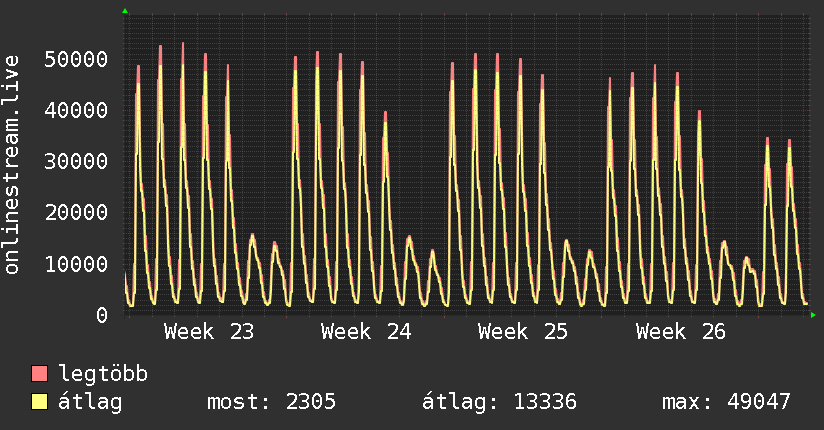Click the yellow átlag legend swatch
824x430 pixels.
coord(39,401)
